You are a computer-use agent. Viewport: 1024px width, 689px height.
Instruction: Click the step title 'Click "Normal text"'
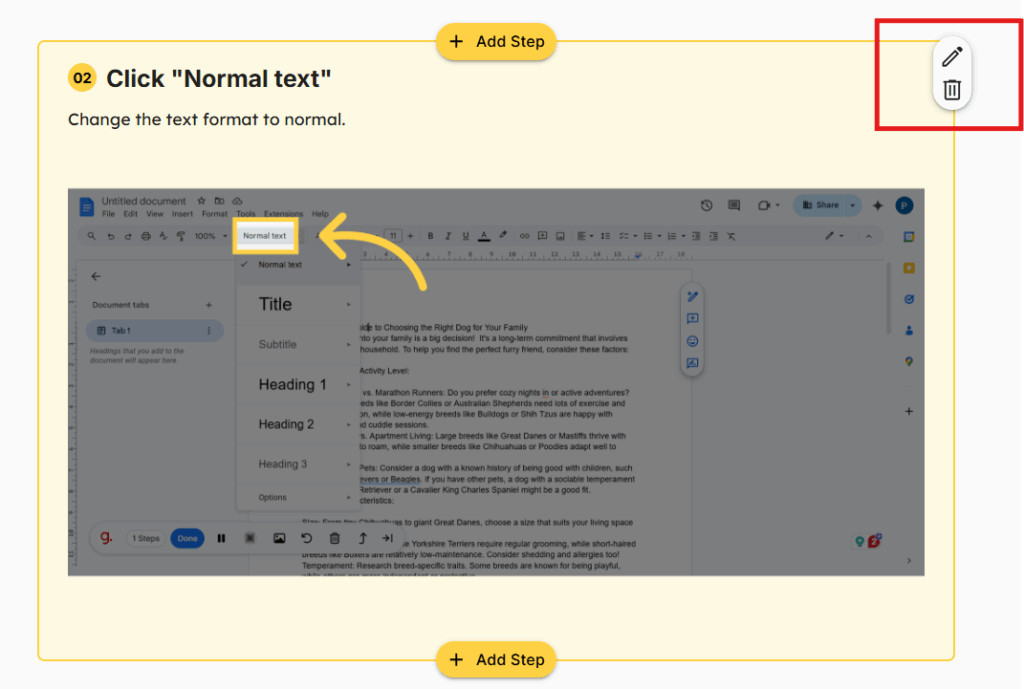pyautogui.click(x=219, y=78)
